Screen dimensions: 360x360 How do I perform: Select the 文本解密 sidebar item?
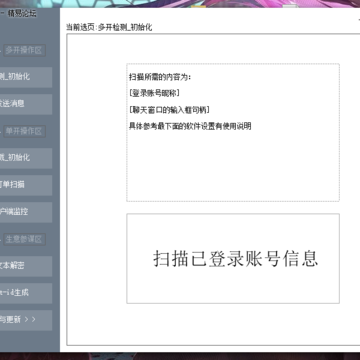(x=26, y=266)
